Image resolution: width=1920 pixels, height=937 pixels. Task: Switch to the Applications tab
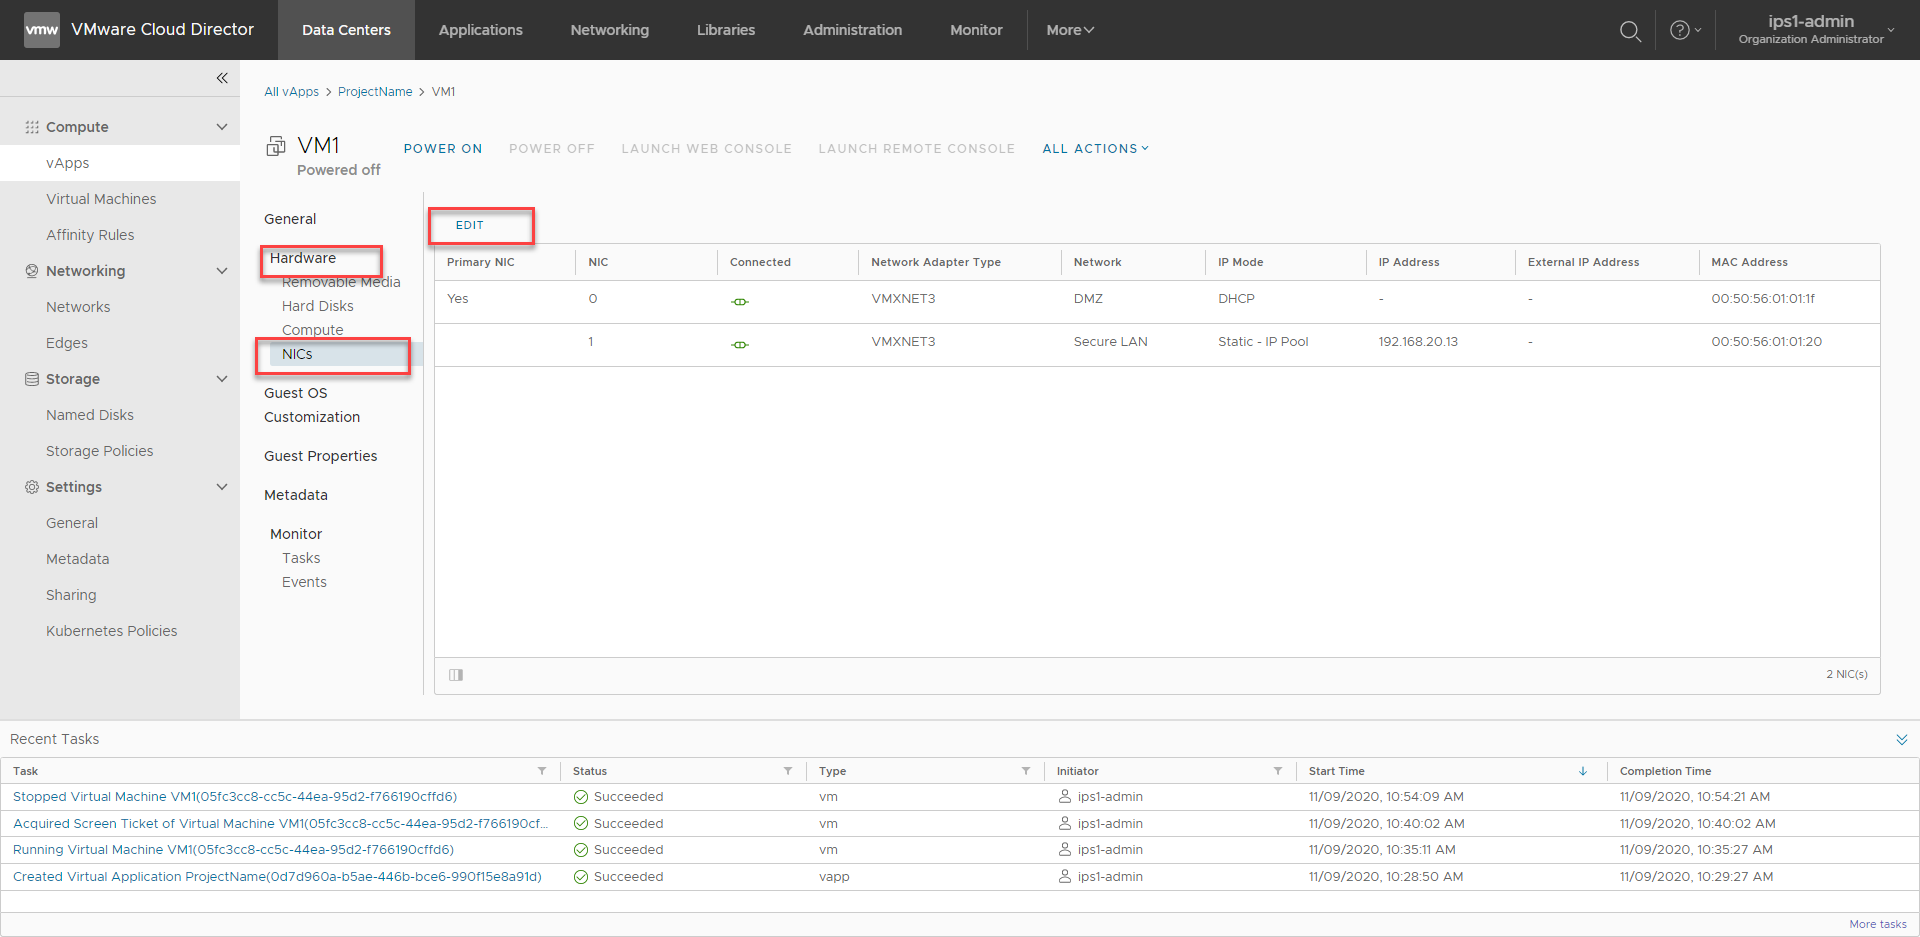tap(481, 30)
